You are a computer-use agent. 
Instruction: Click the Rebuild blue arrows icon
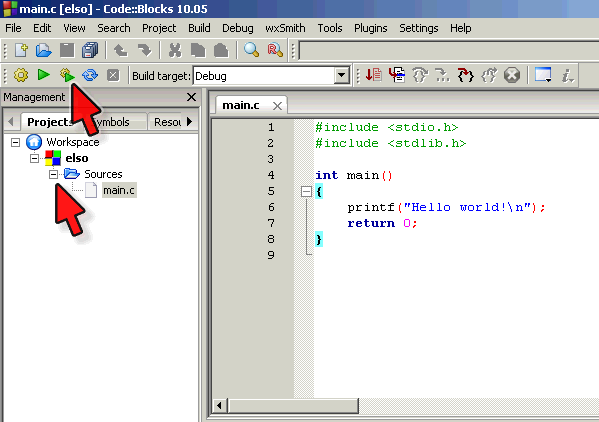[90, 75]
